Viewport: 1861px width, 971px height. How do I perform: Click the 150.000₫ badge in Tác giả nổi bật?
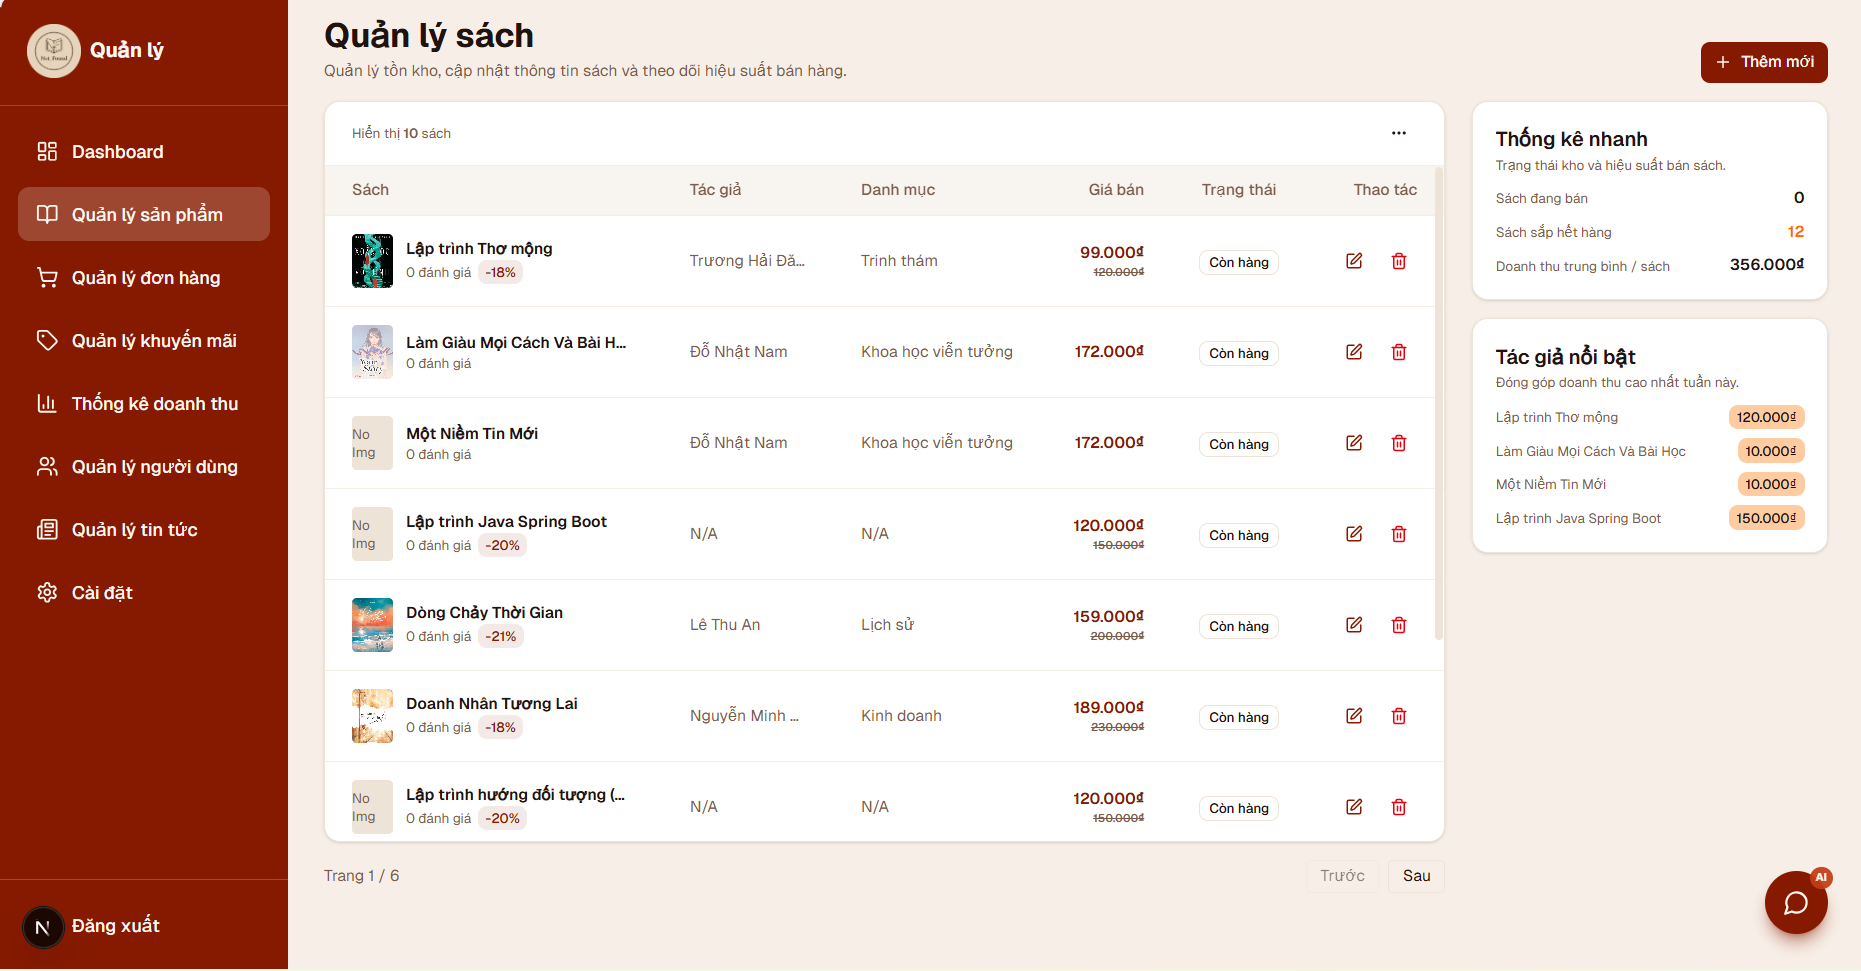click(1766, 518)
